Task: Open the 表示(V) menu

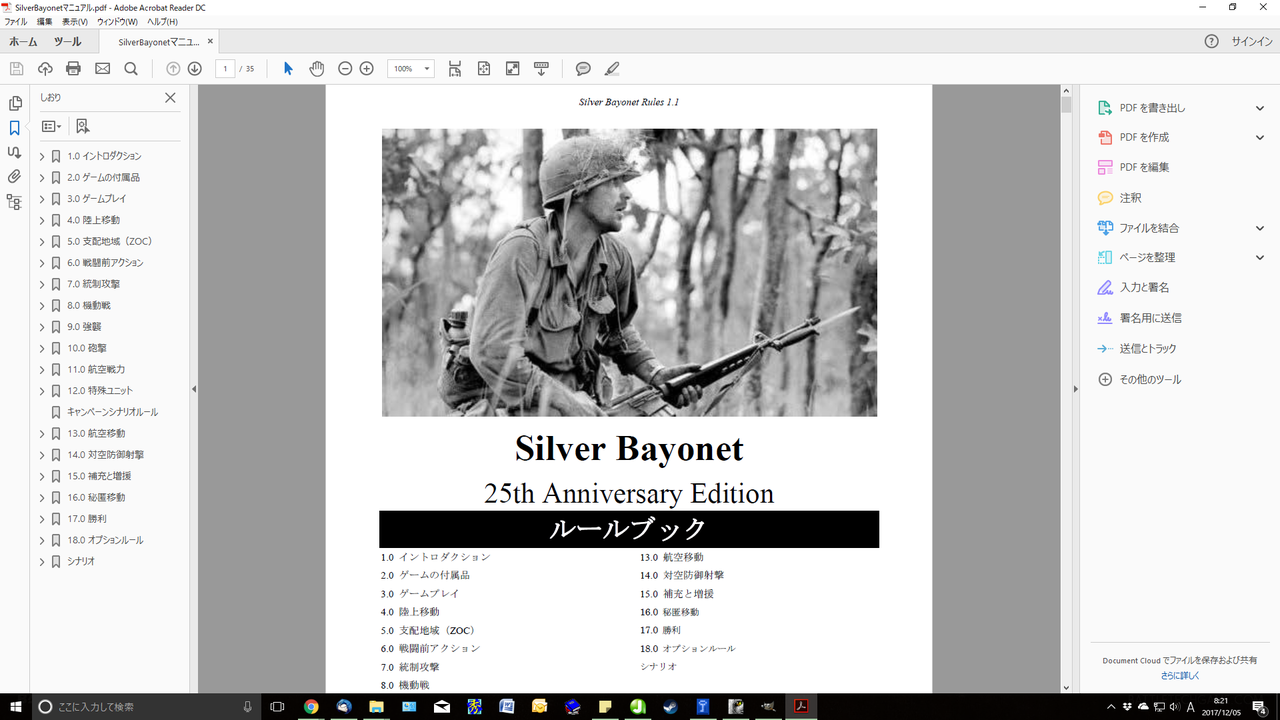Action: [75, 21]
